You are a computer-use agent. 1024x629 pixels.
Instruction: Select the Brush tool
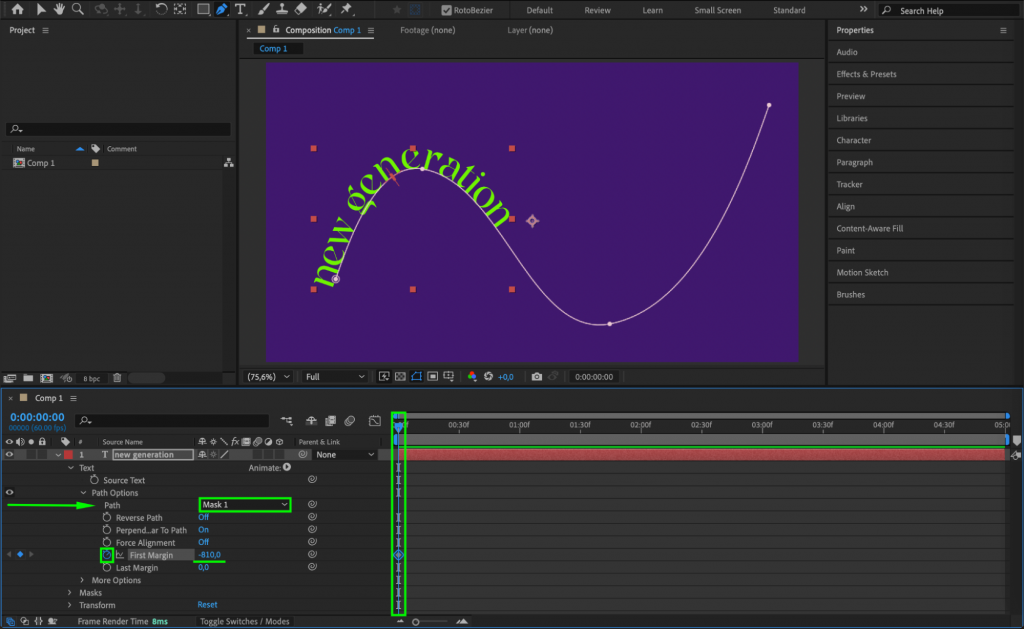tap(262, 10)
